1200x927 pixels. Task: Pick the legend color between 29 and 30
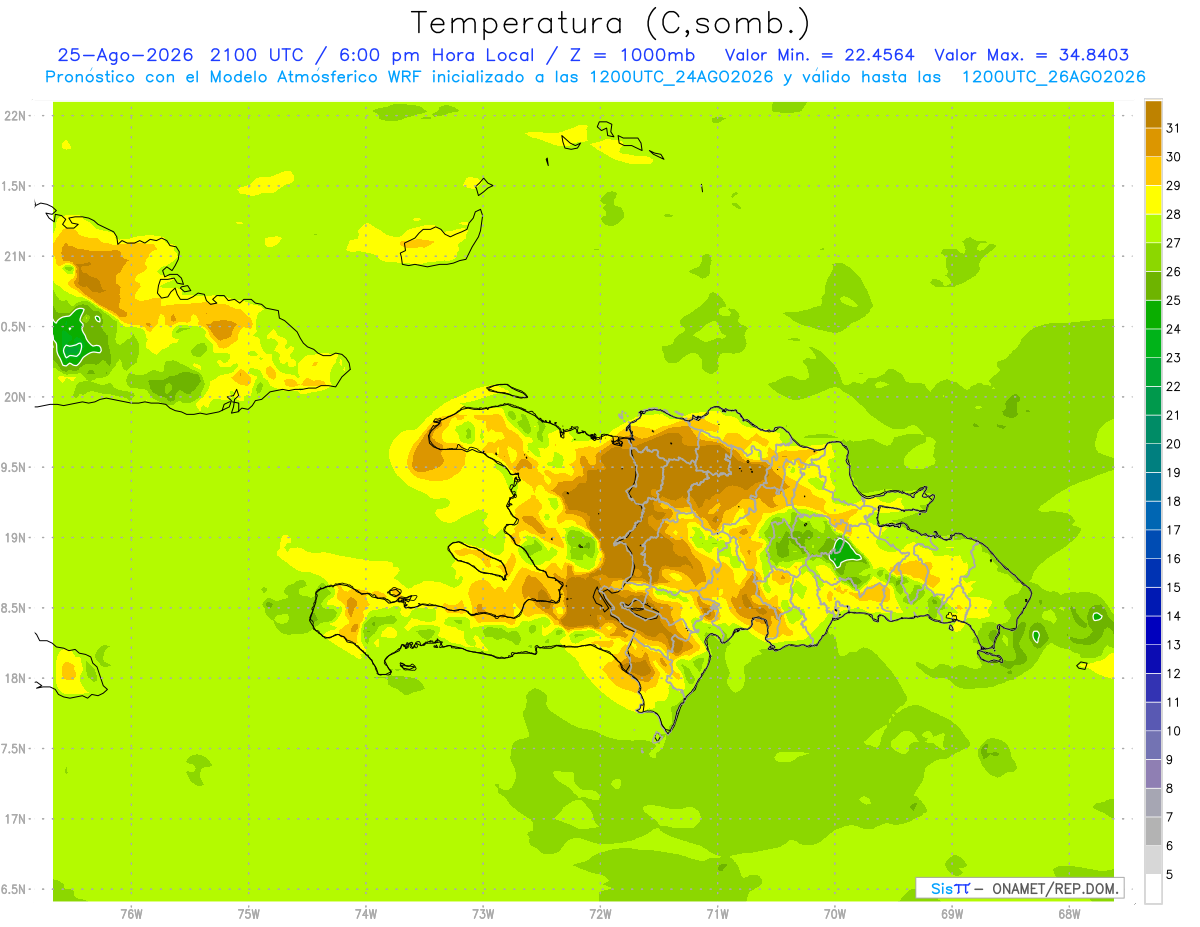[x=1153, y=172]
